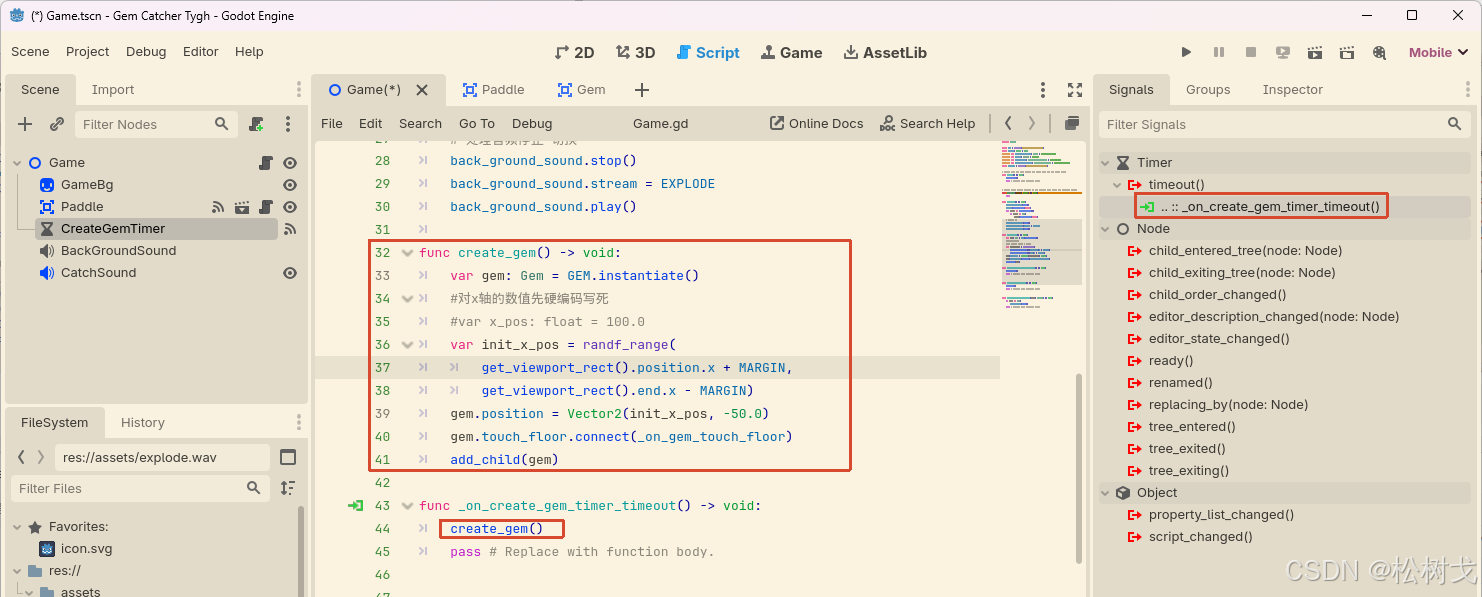
Task: Open the Paddle scene in the editor
Action: point(242,207)
